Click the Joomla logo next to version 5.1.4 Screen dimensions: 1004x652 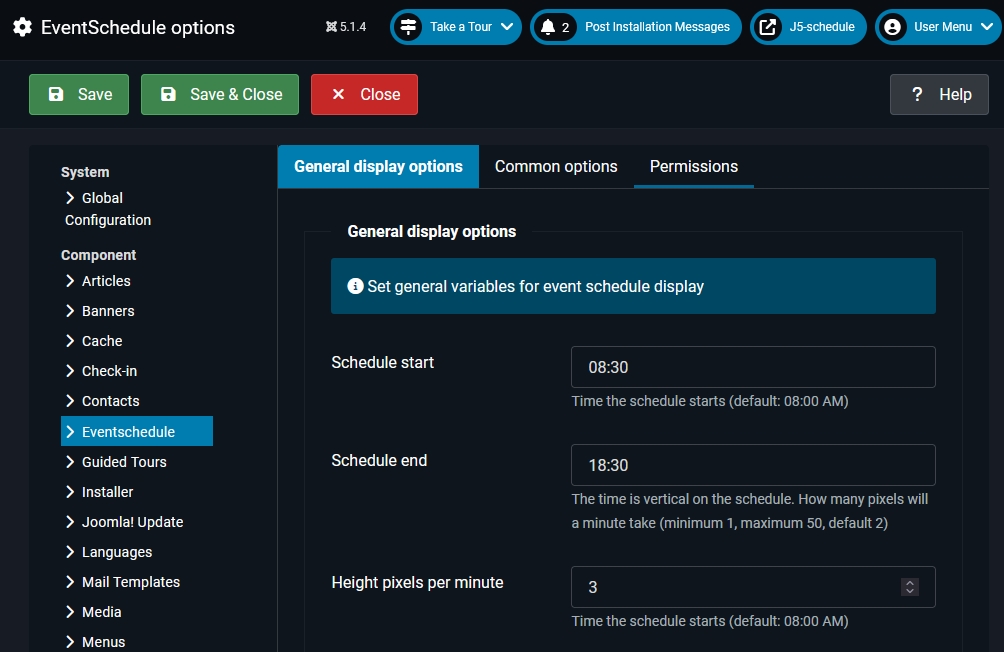331,27
